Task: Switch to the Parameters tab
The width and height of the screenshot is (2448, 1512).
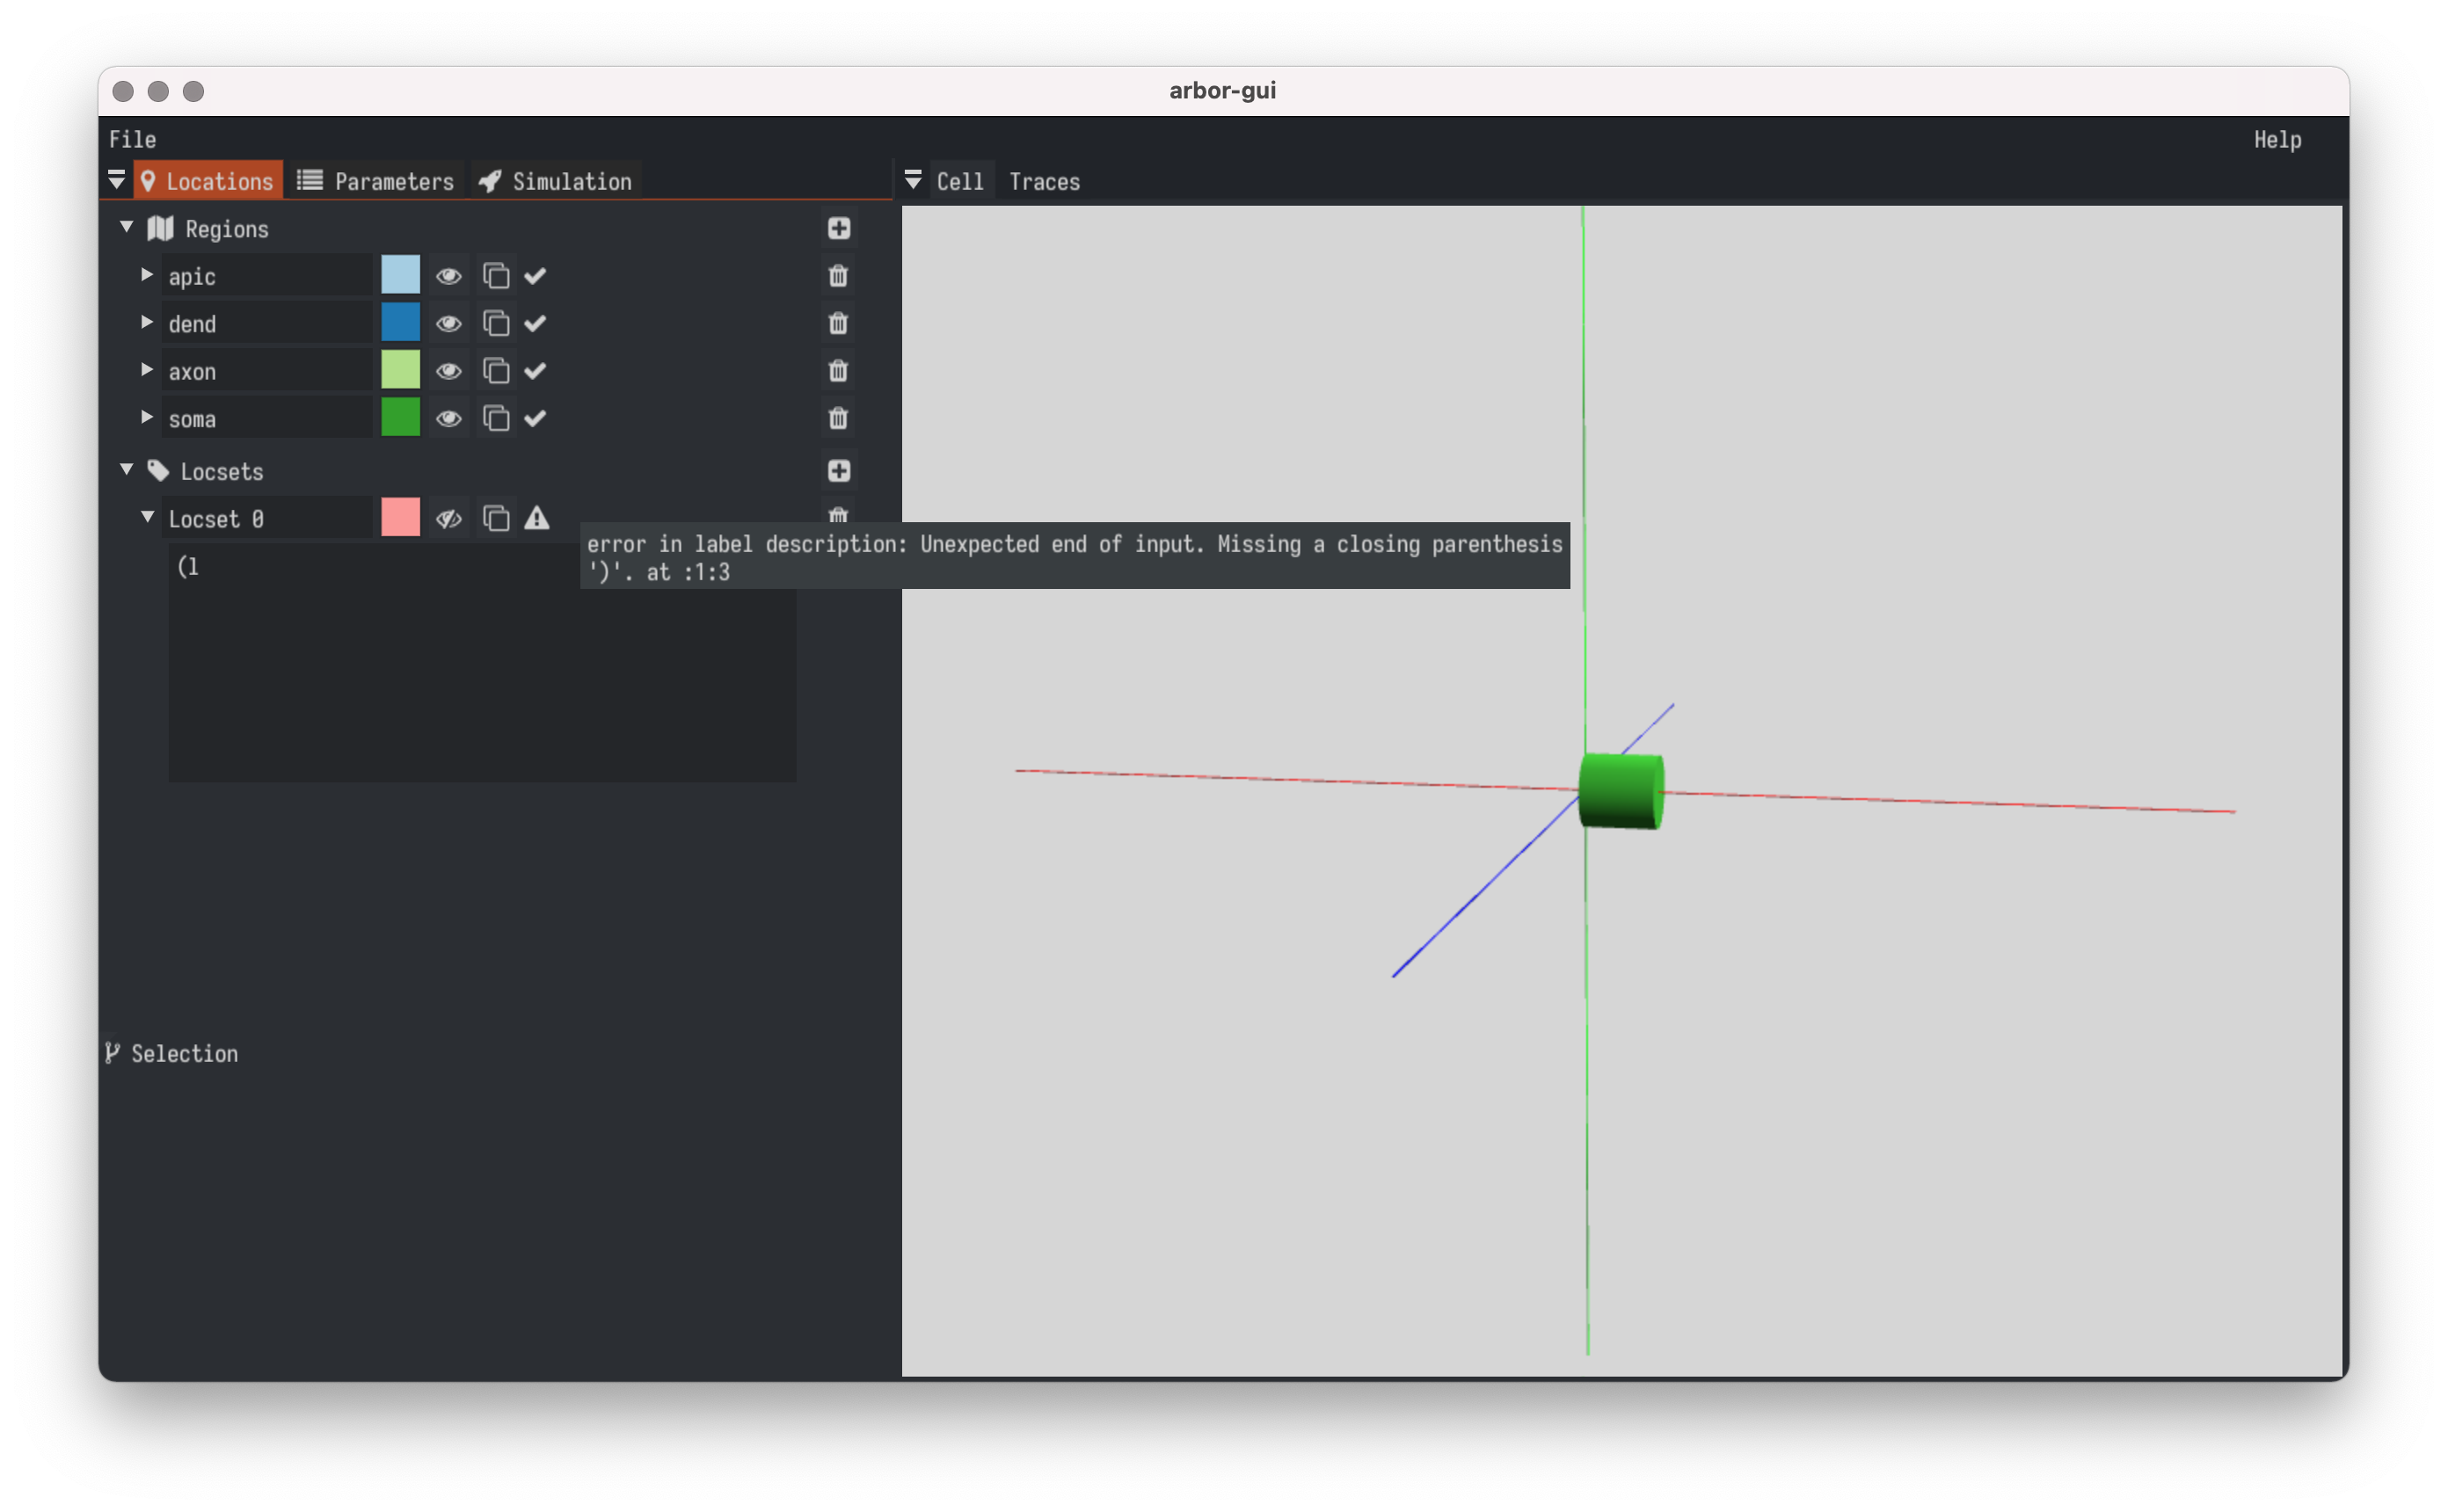Action: (376, 180)
